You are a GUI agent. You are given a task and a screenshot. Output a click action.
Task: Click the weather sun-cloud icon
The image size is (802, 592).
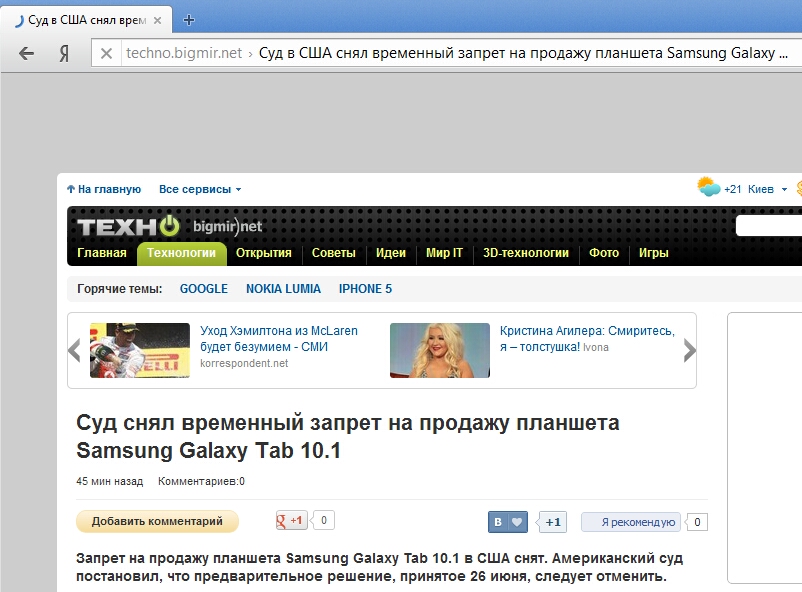point(709,187)
